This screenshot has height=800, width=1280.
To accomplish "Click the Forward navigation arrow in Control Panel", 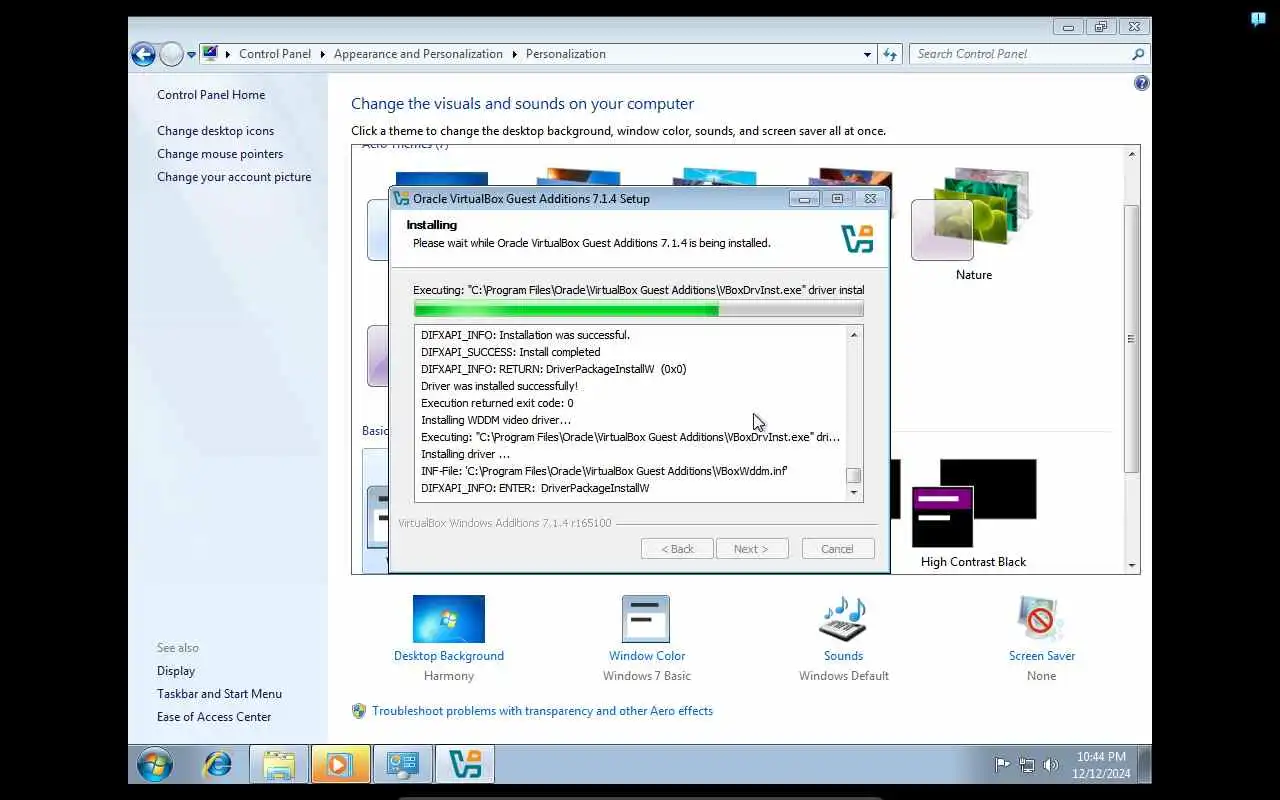I will coord(171,54).
